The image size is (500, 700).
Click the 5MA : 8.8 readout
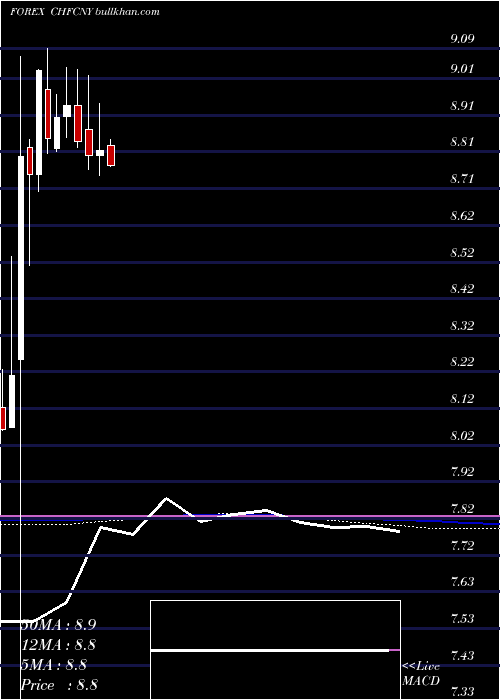click(54, 665)
